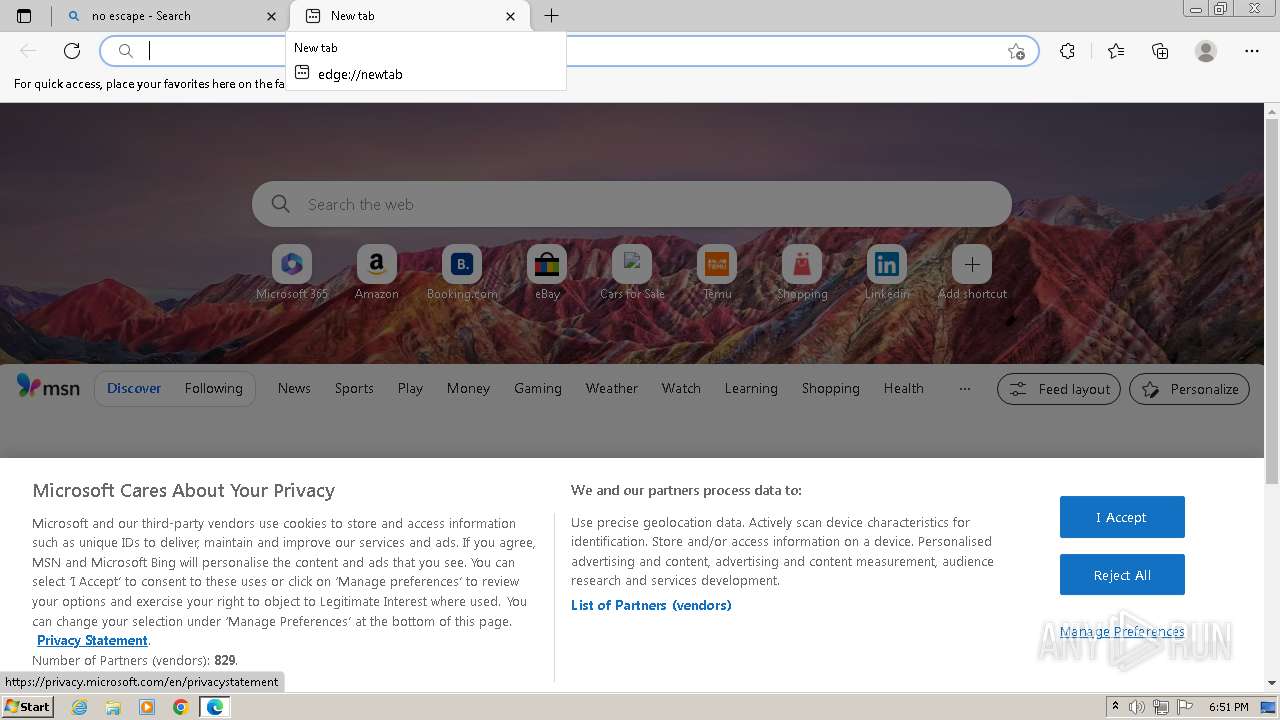Open the Shopping shortcut tile
Viewport: 1280px width, 720px height.
tap(802, 272)
